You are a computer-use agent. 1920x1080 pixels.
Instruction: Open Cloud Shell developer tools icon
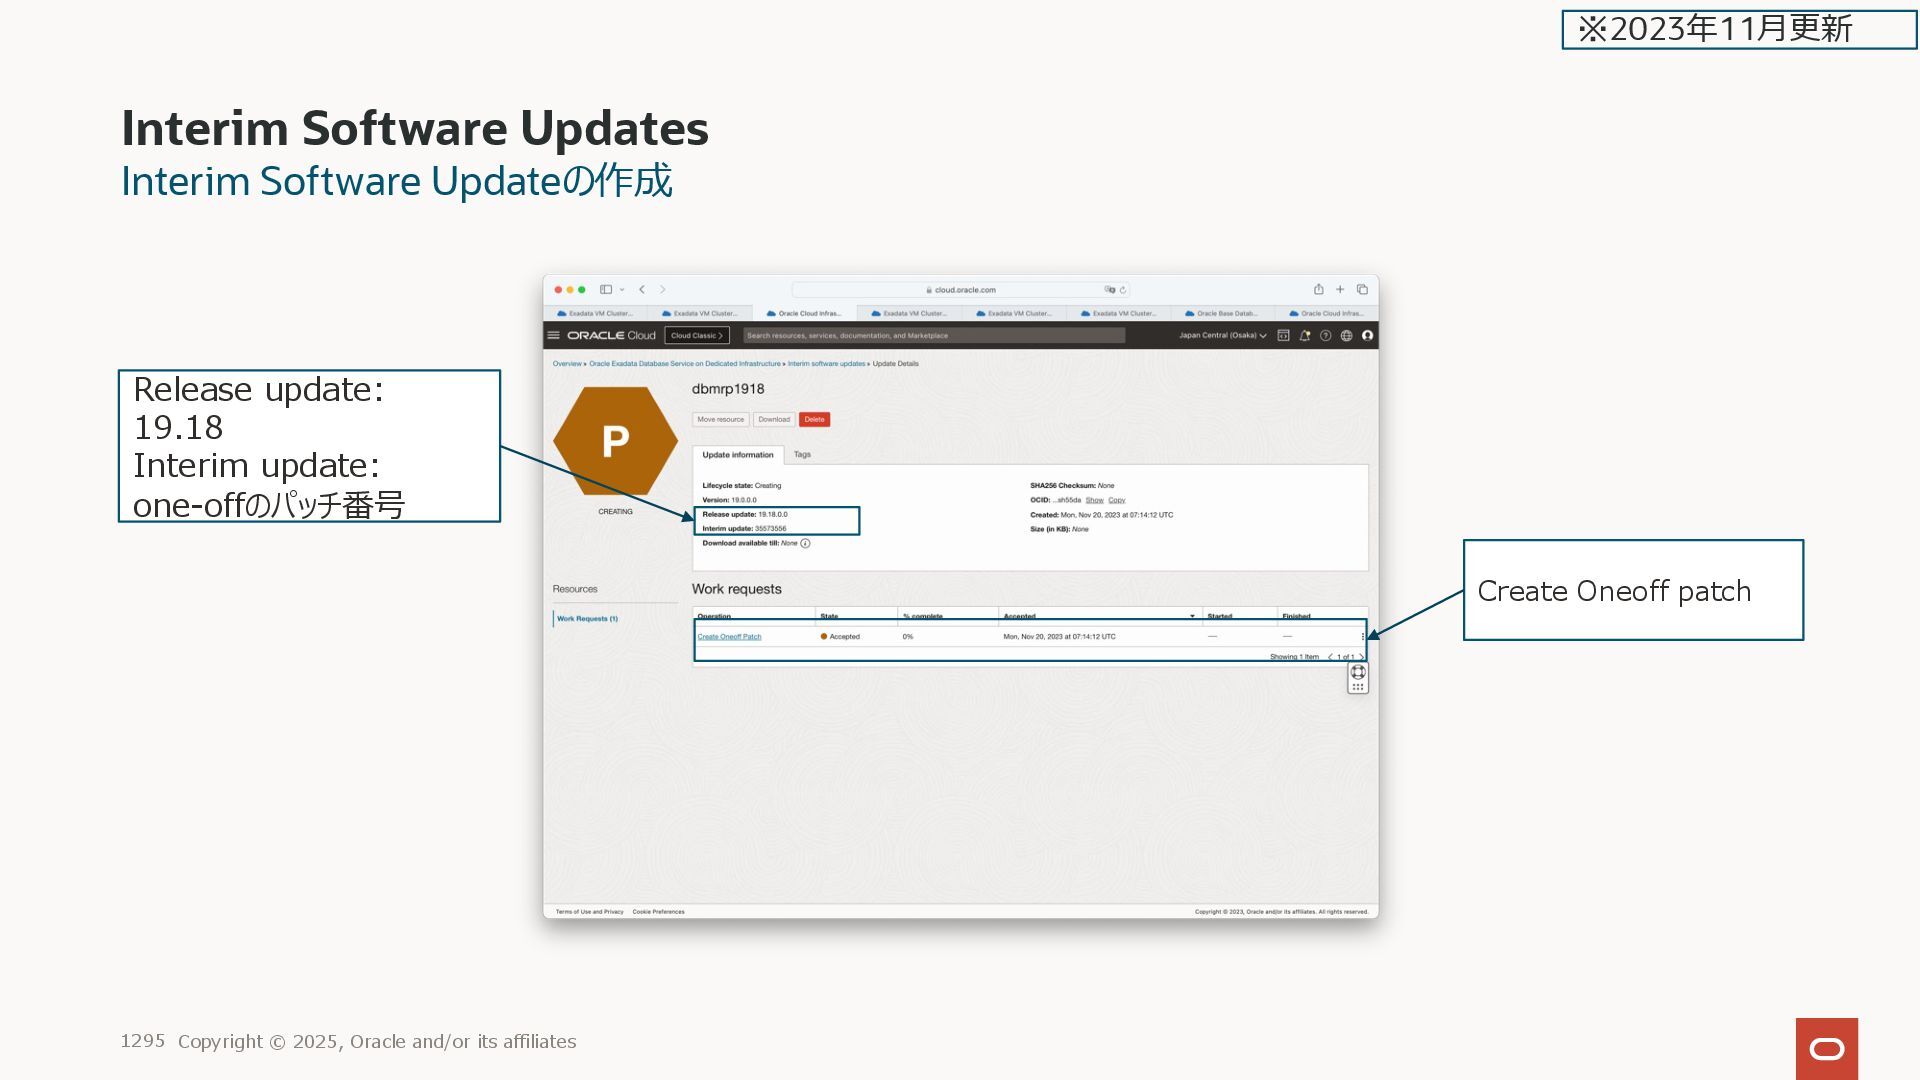pyautogui.click(x=1283, y=336)
